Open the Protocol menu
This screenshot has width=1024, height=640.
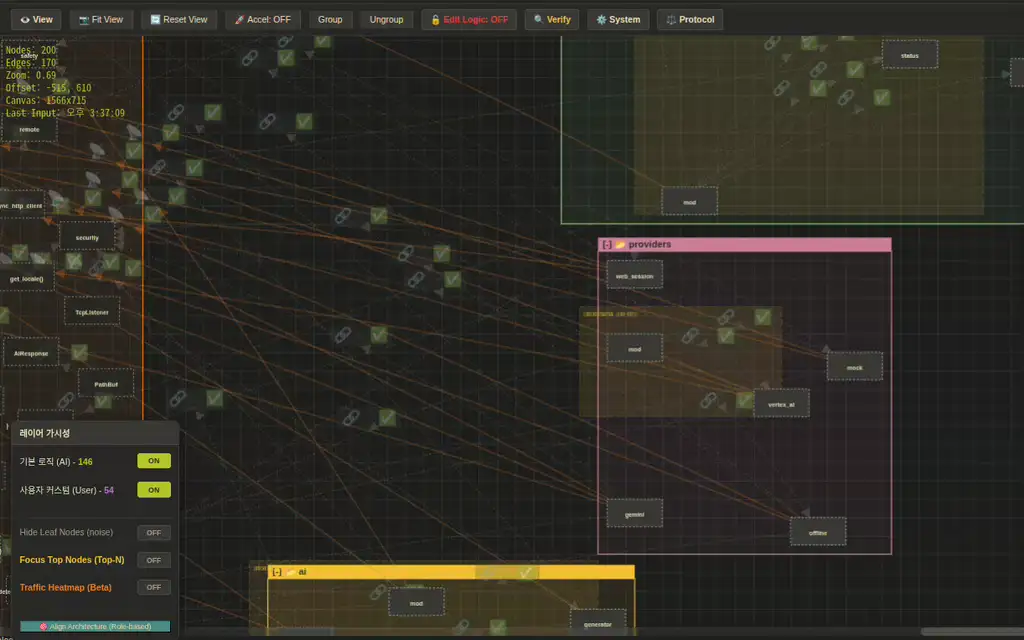690,20
